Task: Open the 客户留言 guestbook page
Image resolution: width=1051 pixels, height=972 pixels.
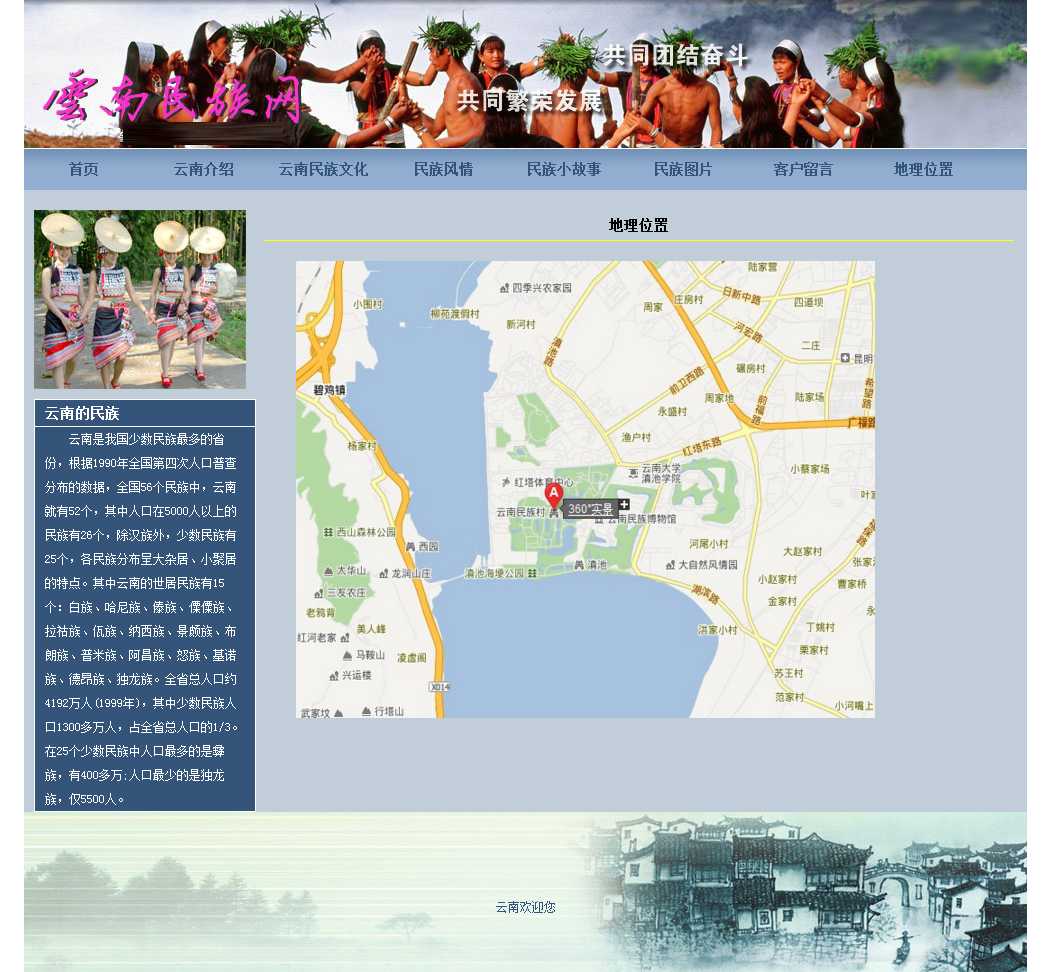Action: click(x=803, y=170)
